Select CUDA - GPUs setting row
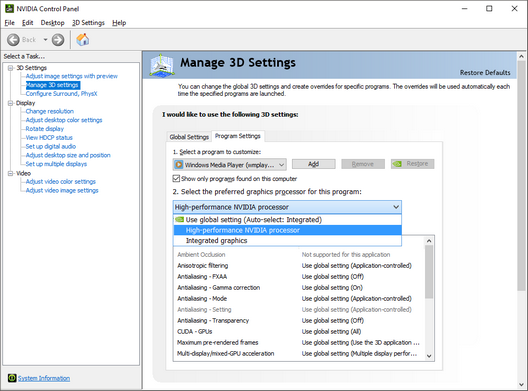The width and height of the screenshot is (528, 391). click(x=298, y=331)
